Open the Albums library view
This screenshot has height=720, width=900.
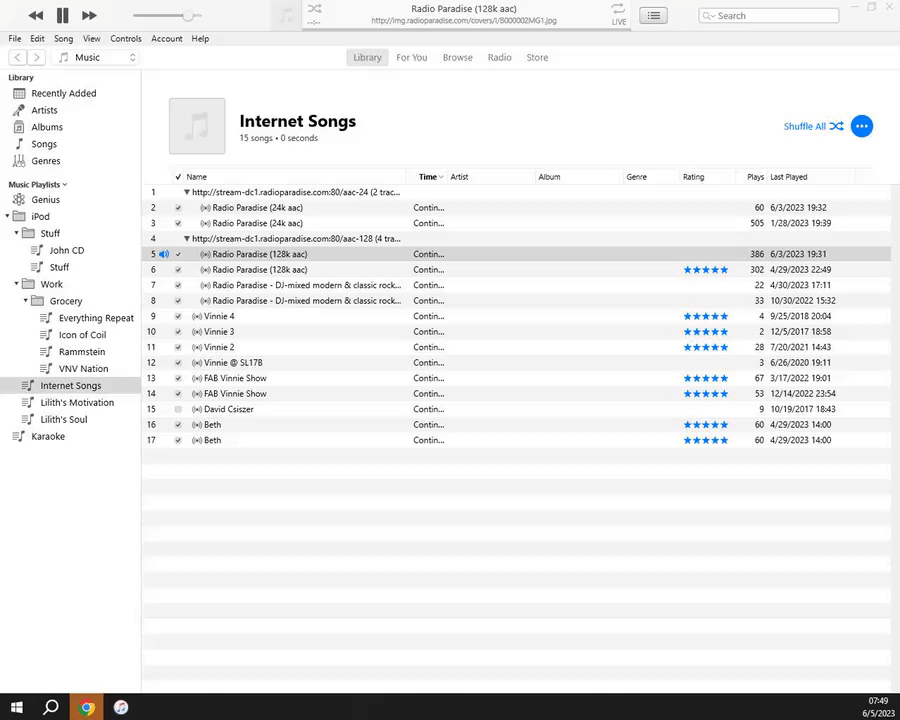click(x=47, y=127)
